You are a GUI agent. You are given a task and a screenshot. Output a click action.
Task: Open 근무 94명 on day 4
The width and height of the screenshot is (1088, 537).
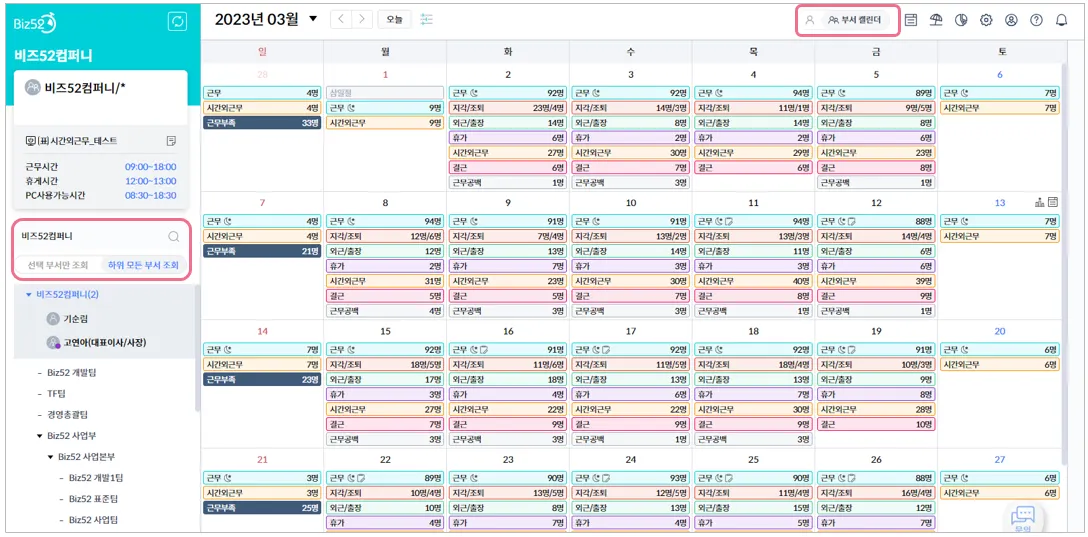point(753,92)
